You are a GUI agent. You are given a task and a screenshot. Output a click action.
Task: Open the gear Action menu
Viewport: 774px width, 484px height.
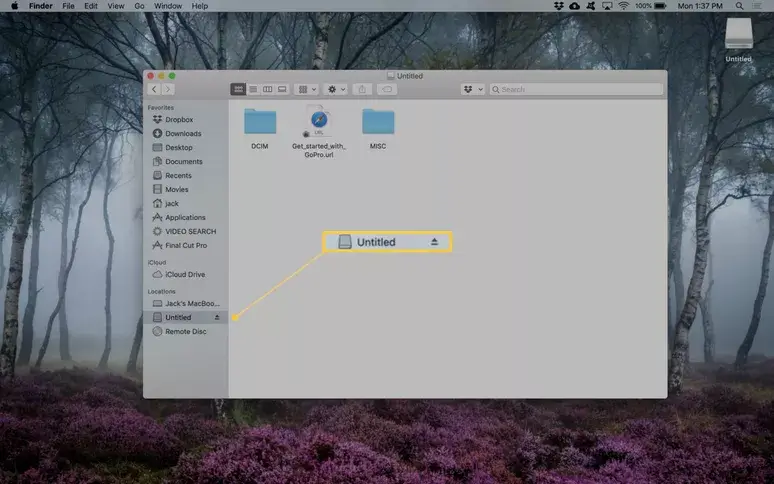click(x=336, y=89)
